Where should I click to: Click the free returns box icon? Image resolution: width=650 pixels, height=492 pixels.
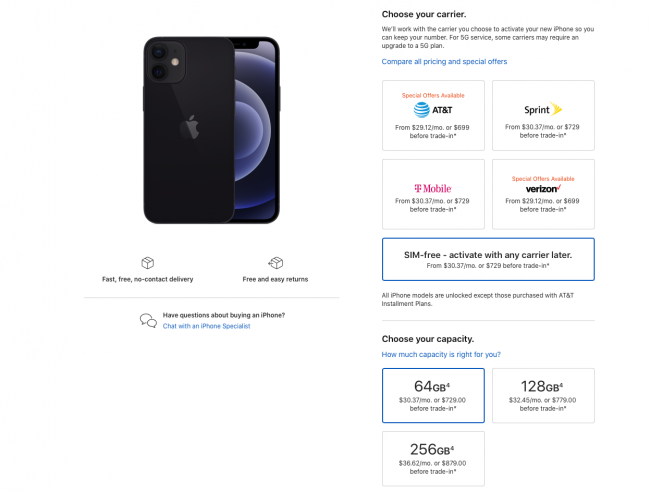coord(275,263)
